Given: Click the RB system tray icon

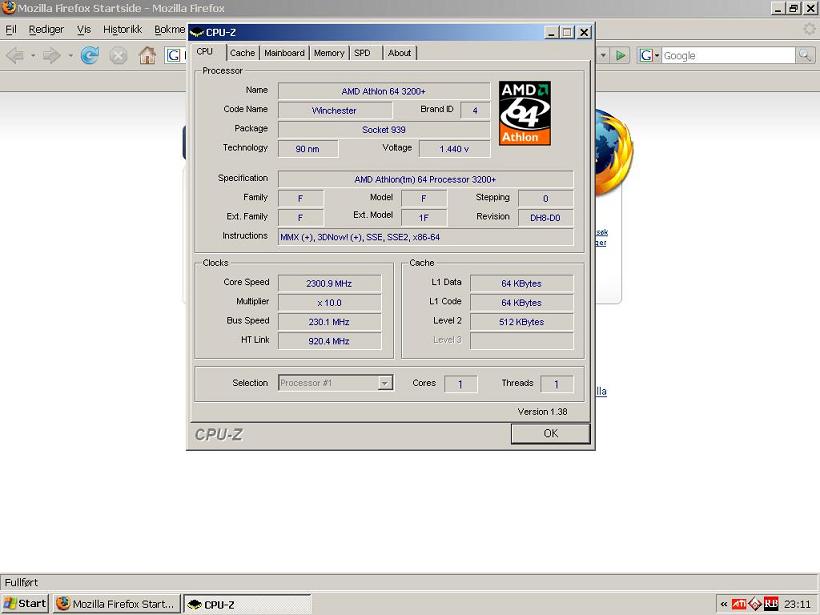Looking at the screenshot, I should pos(770,604).
